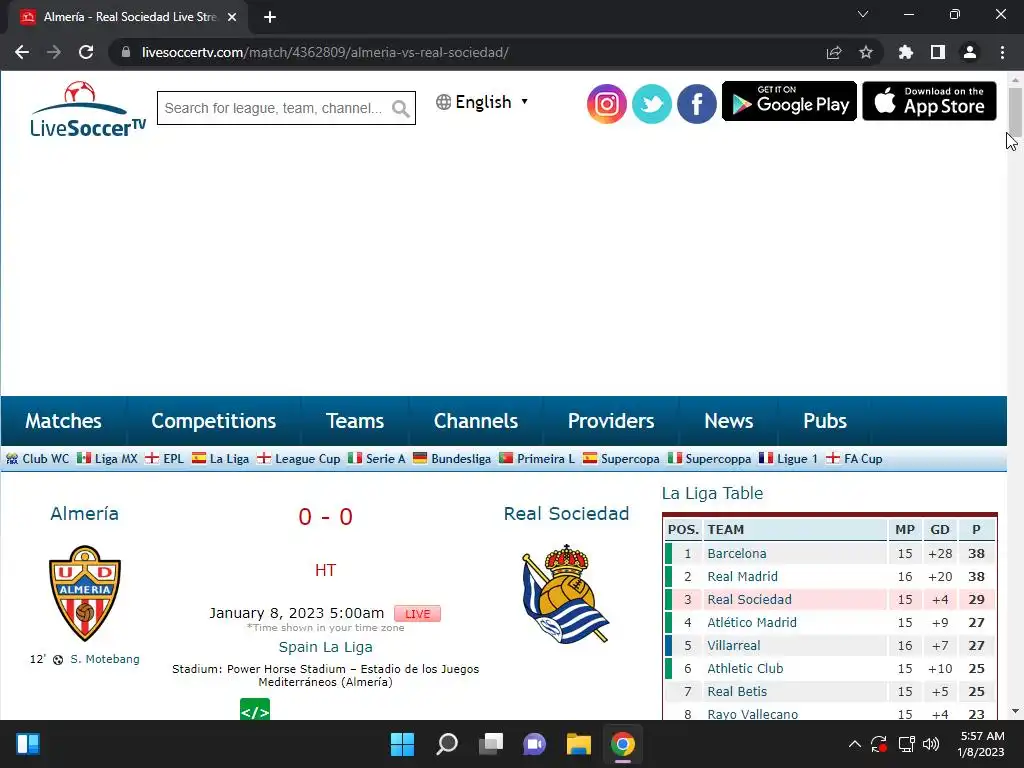Click Real Madrid in La Liga table
The image size is (1024, 768).
(x=743, y=577)
